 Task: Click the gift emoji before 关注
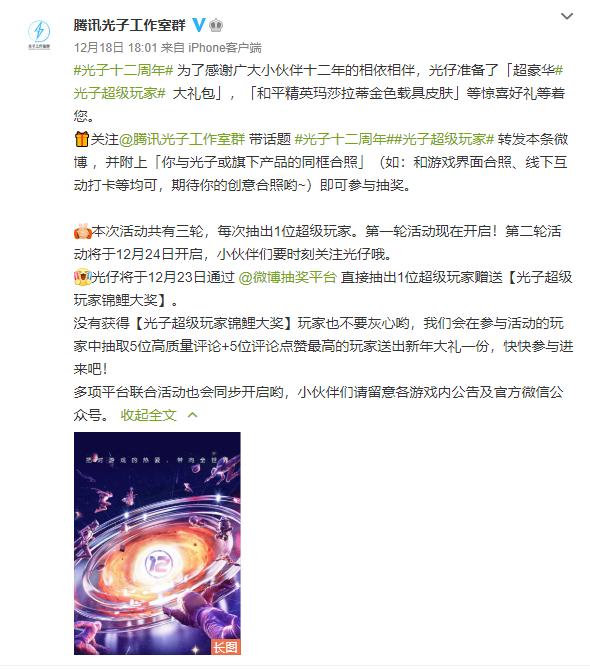pos(81,139)
